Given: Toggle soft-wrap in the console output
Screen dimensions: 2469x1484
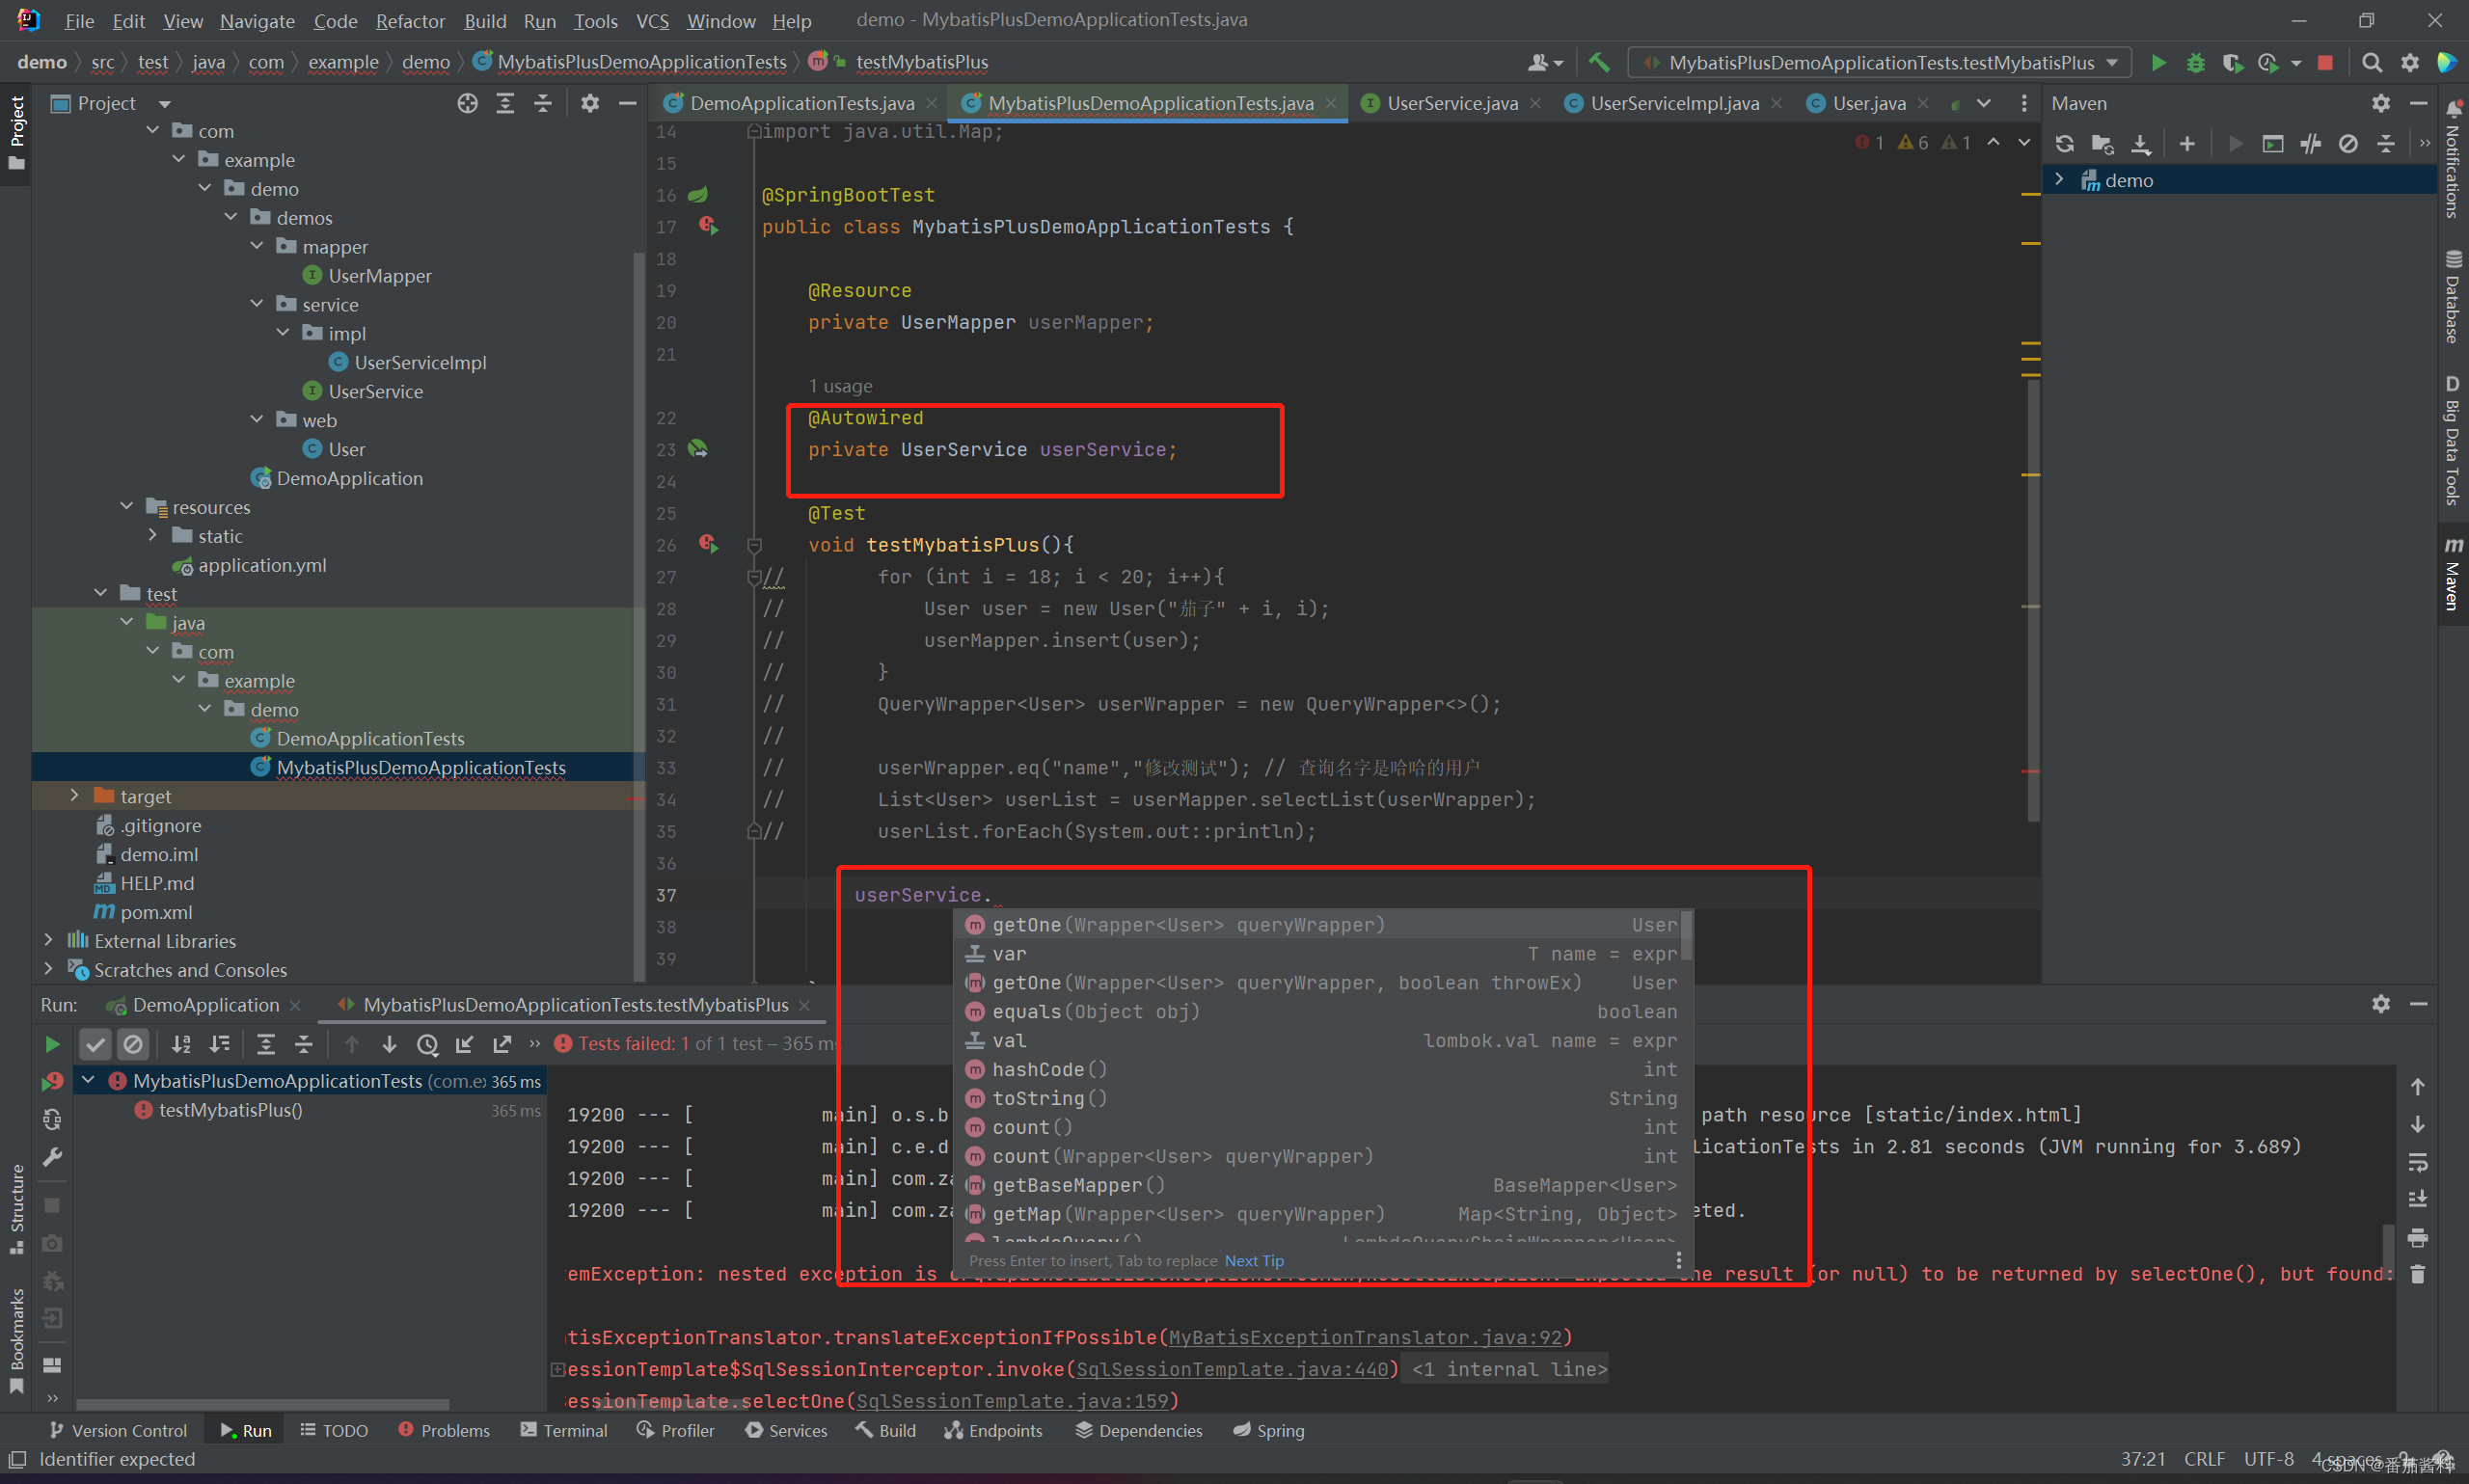Looking at the screenshot, I should (x=2417, y=1162).
